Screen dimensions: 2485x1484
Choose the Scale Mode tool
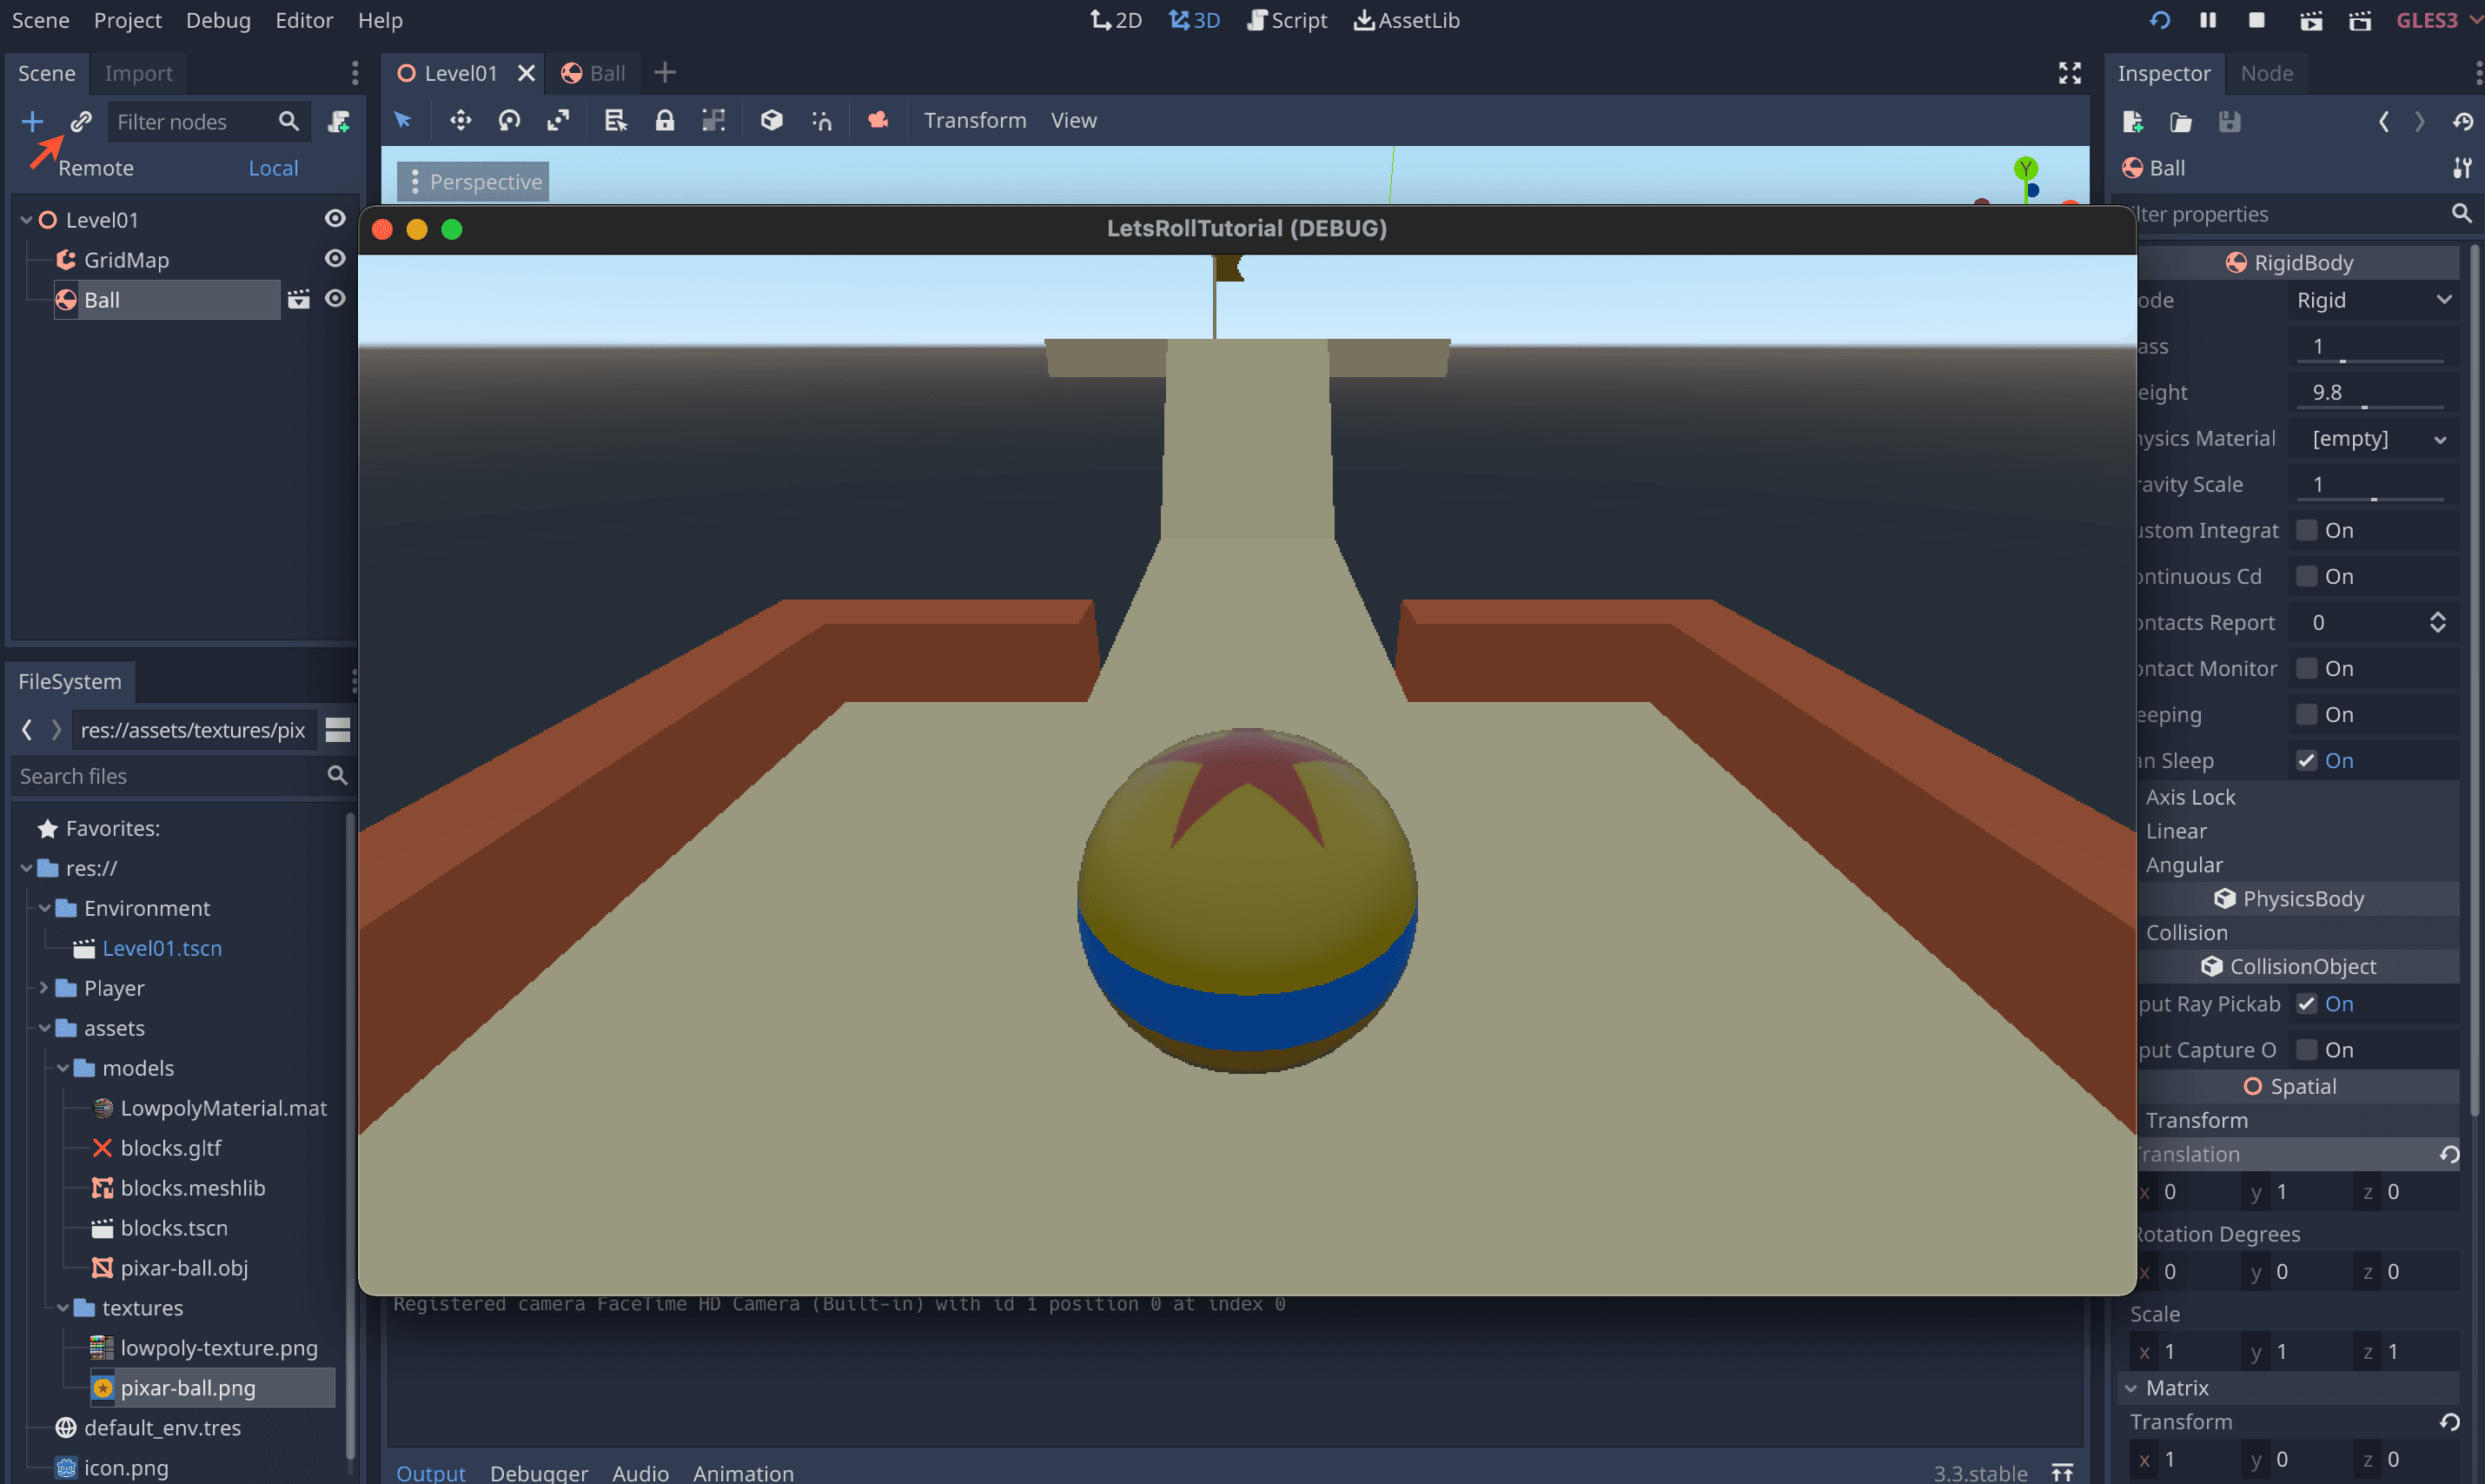pos(558,120)
